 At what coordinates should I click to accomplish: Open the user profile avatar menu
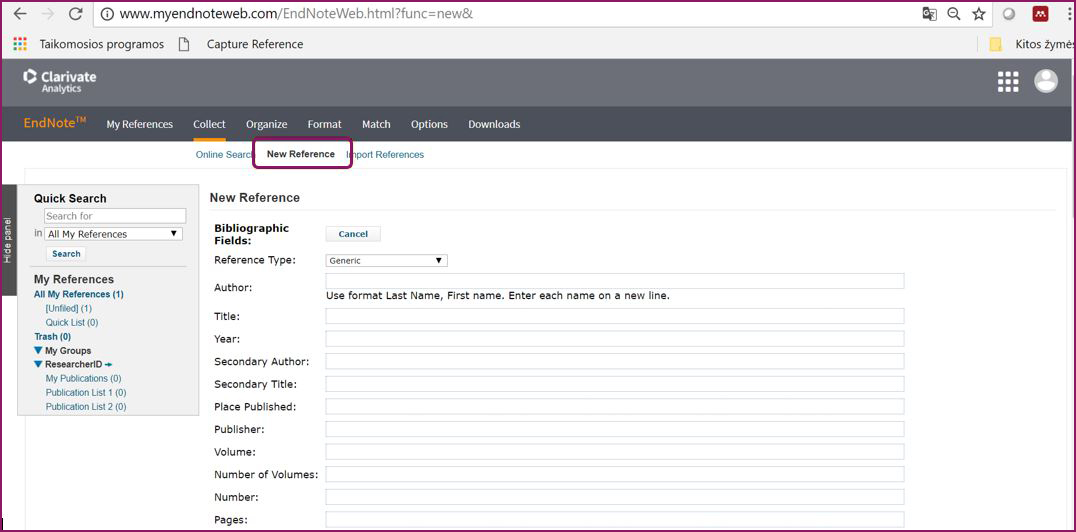[1046, 82]
